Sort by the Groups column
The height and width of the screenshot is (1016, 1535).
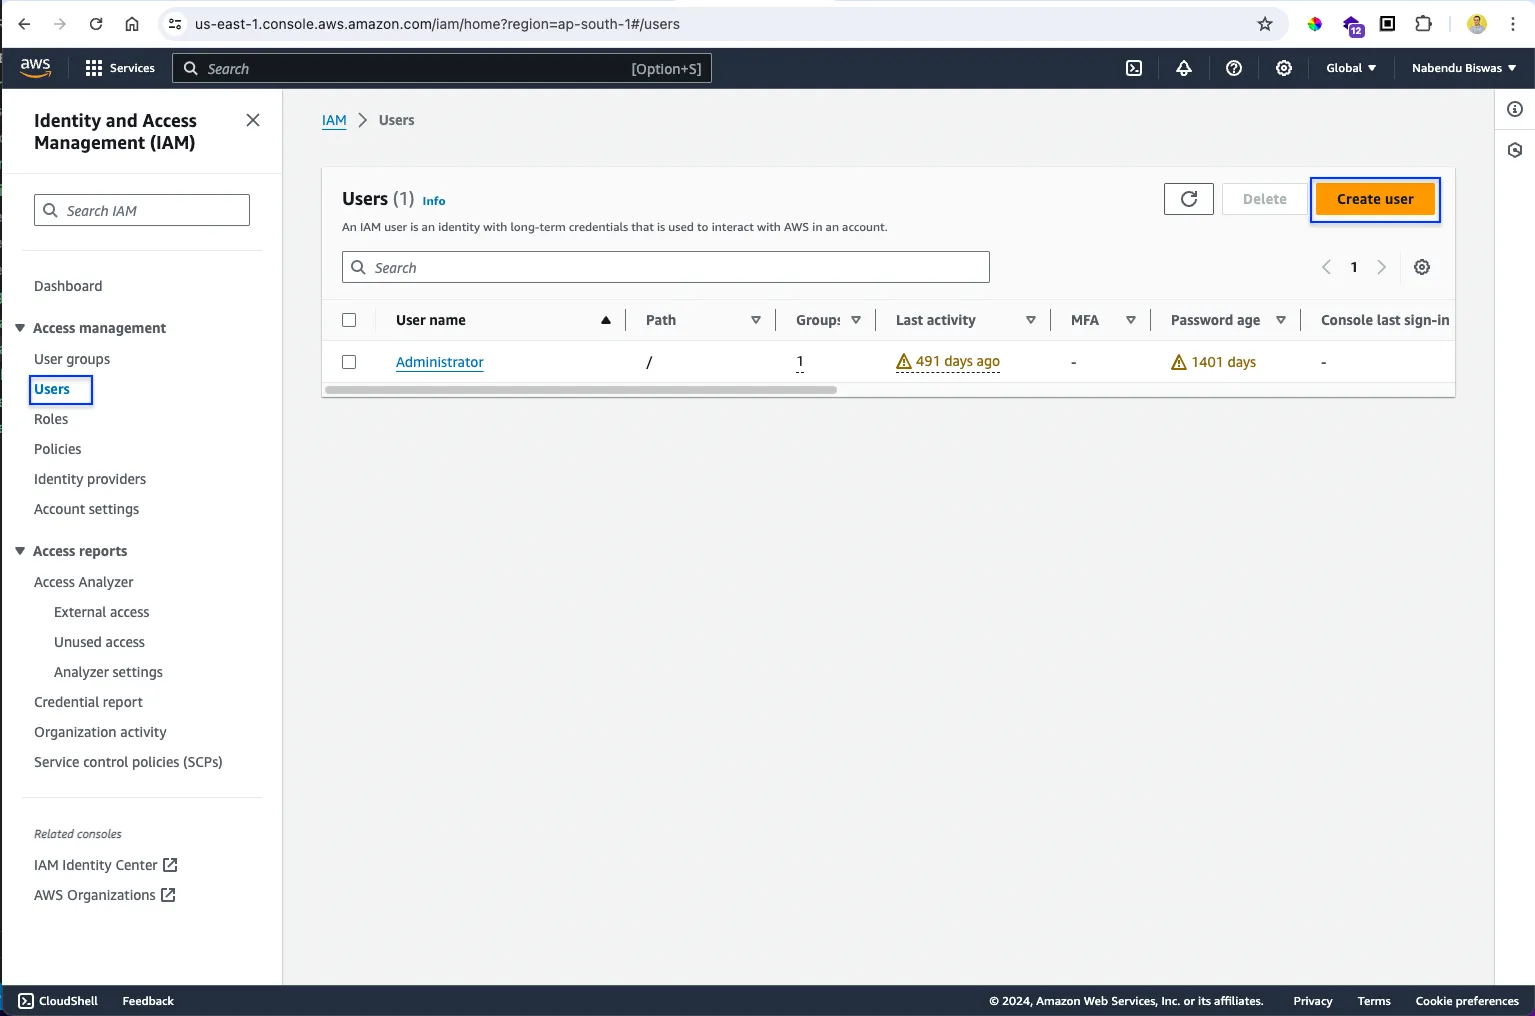pyautogui.click(x=856, y=320)
